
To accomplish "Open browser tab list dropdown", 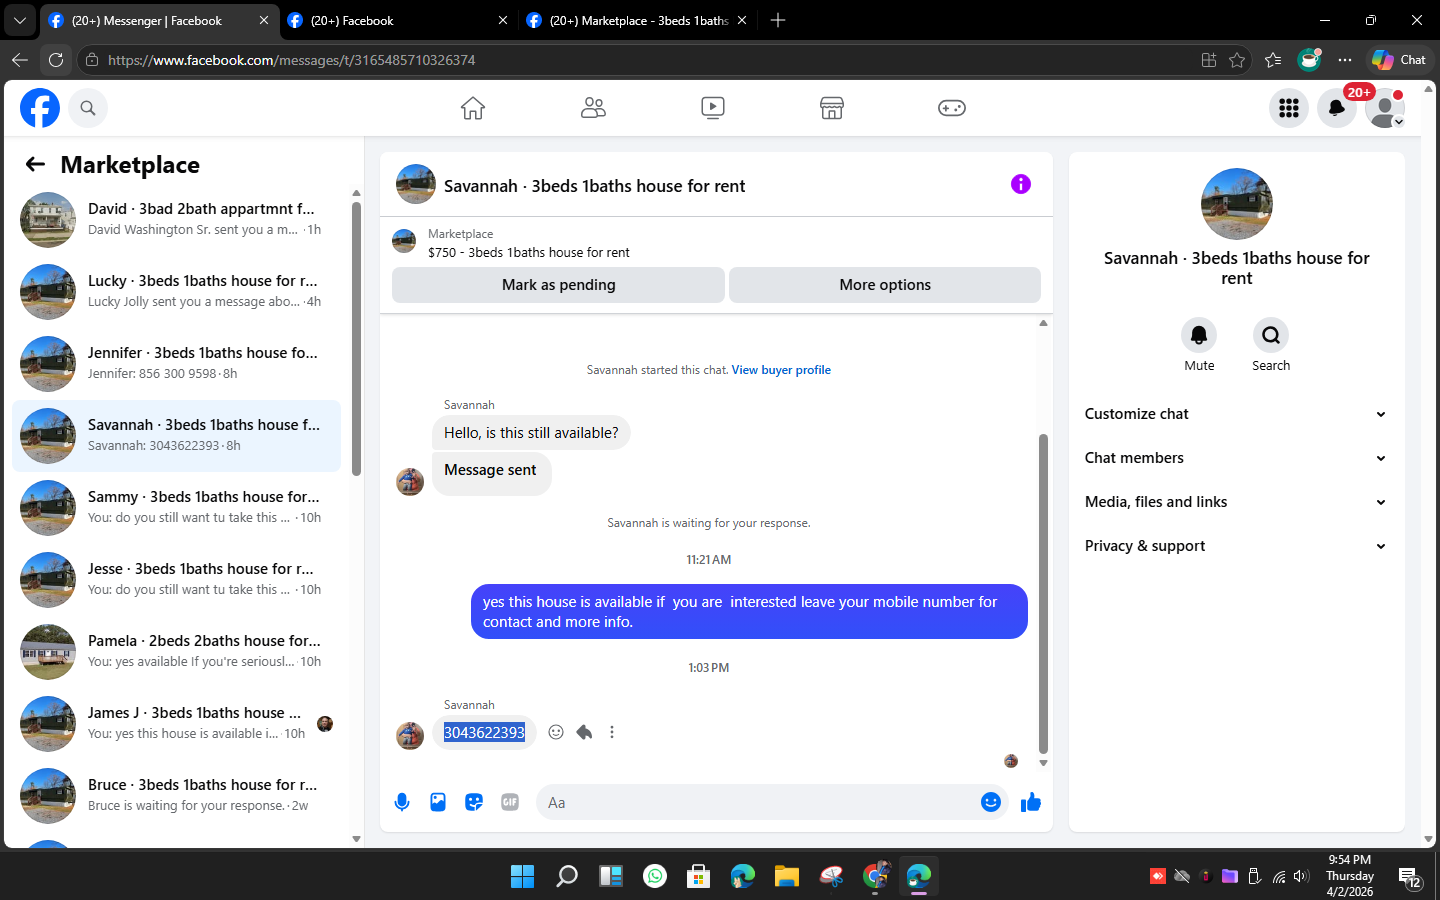I will 19,20.
